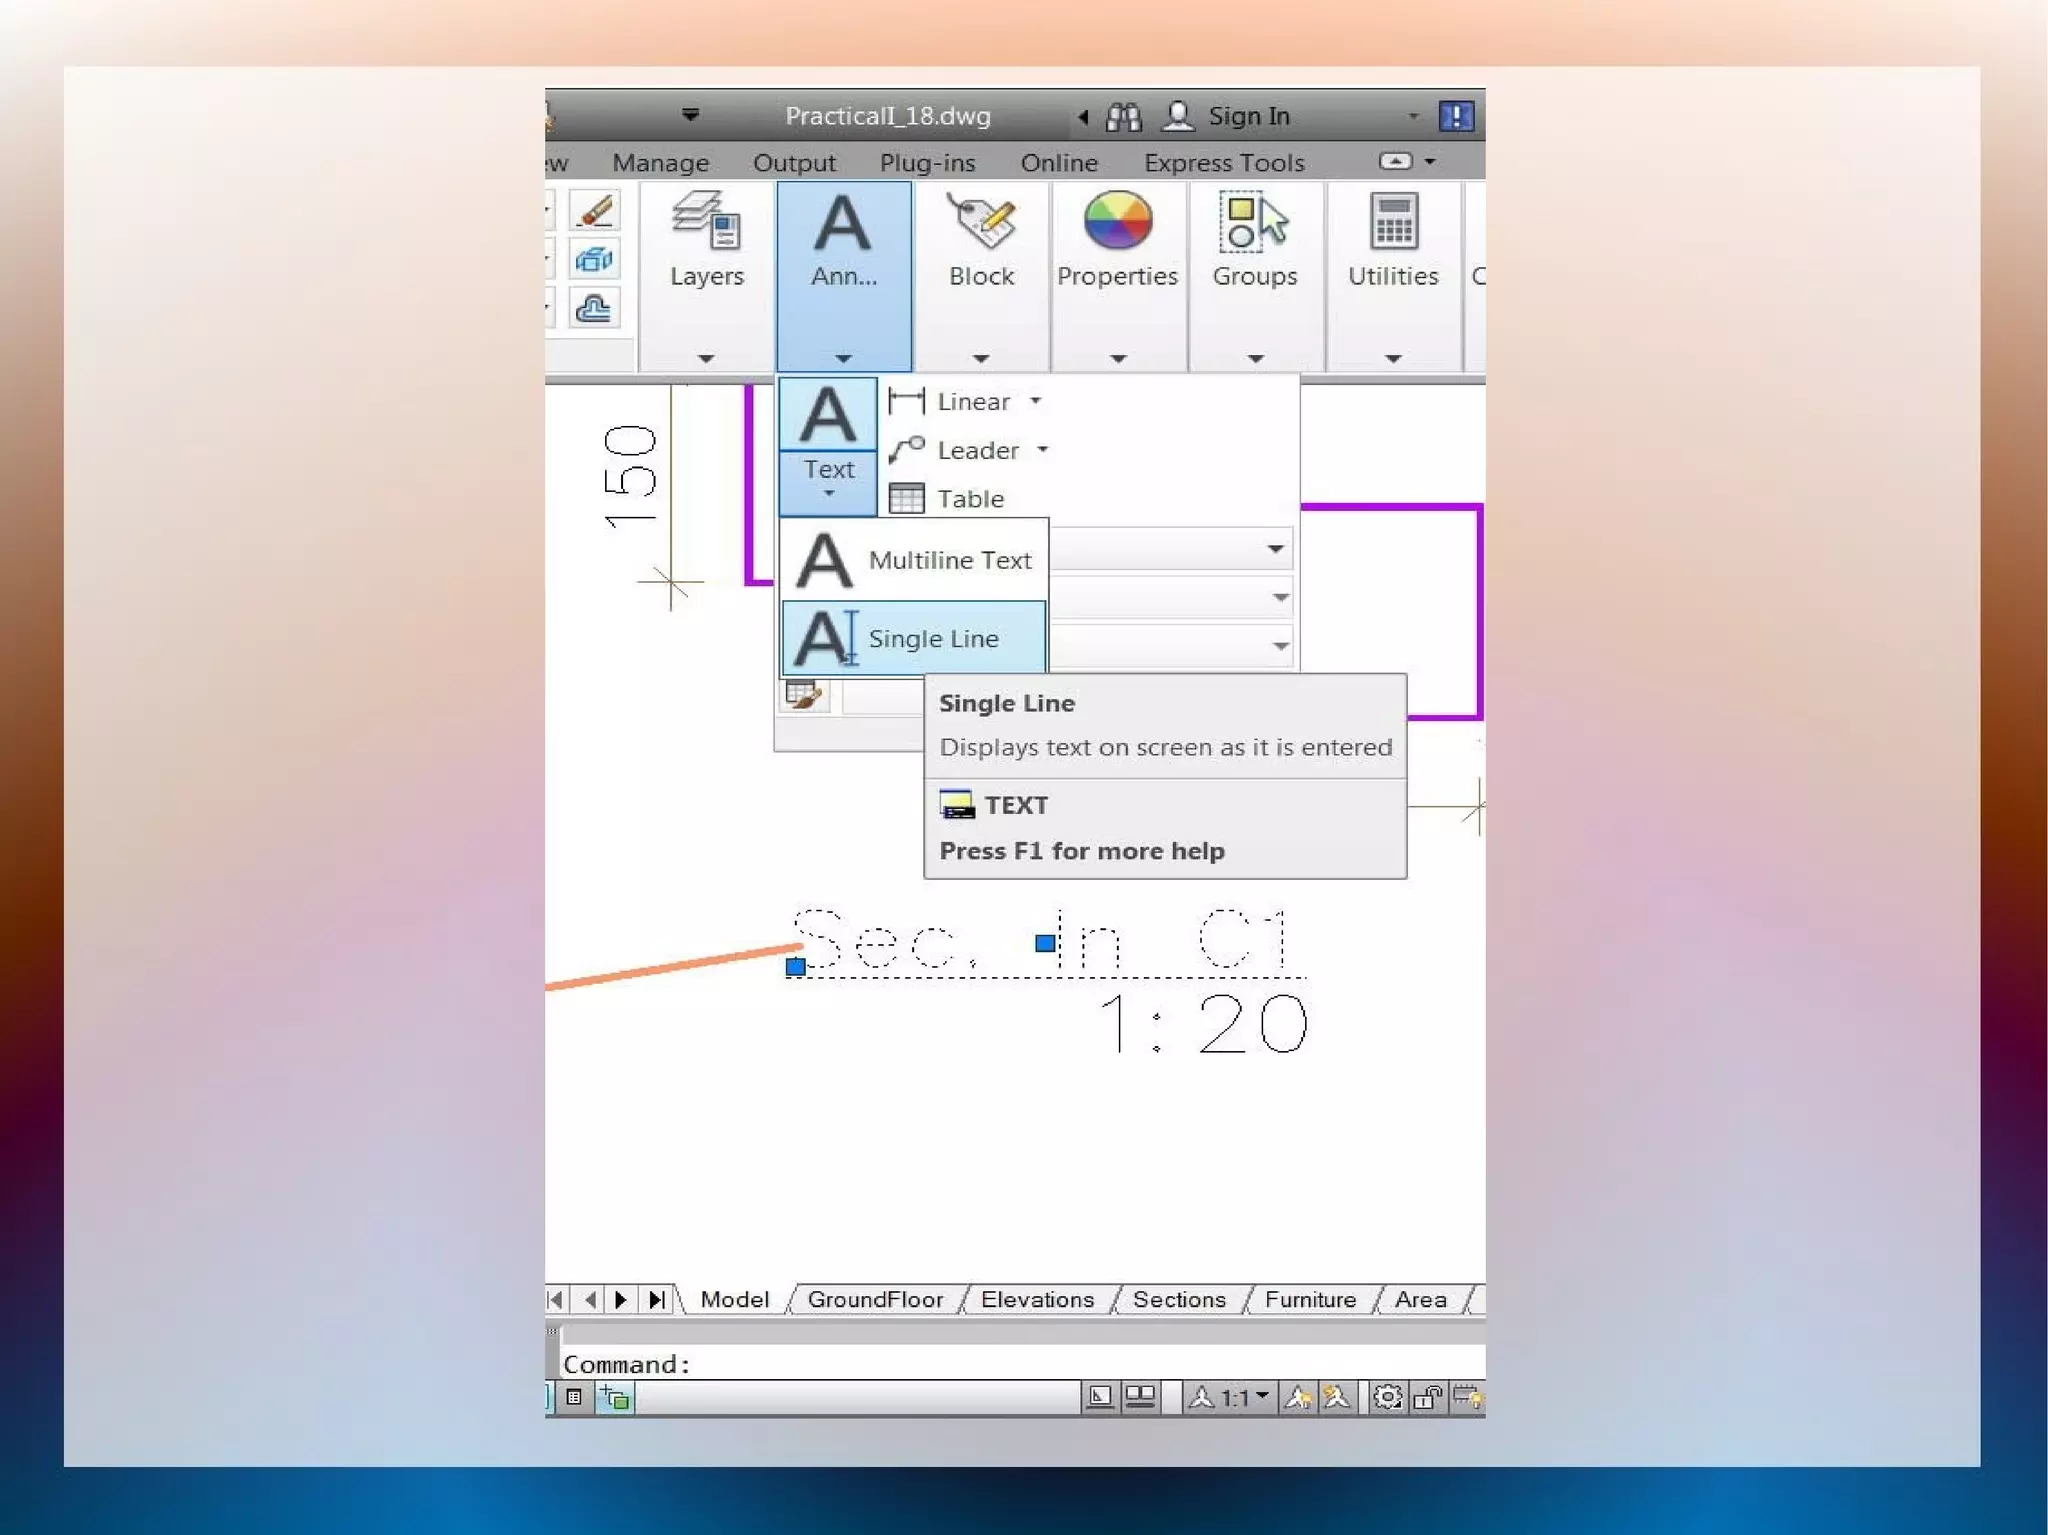
Task: Expand the Leader dropdown arrow
Action: click(1043, 450)
